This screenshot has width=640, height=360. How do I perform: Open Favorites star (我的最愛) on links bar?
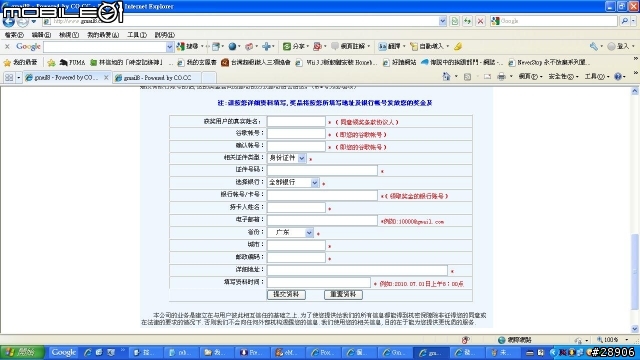[20, 62]
